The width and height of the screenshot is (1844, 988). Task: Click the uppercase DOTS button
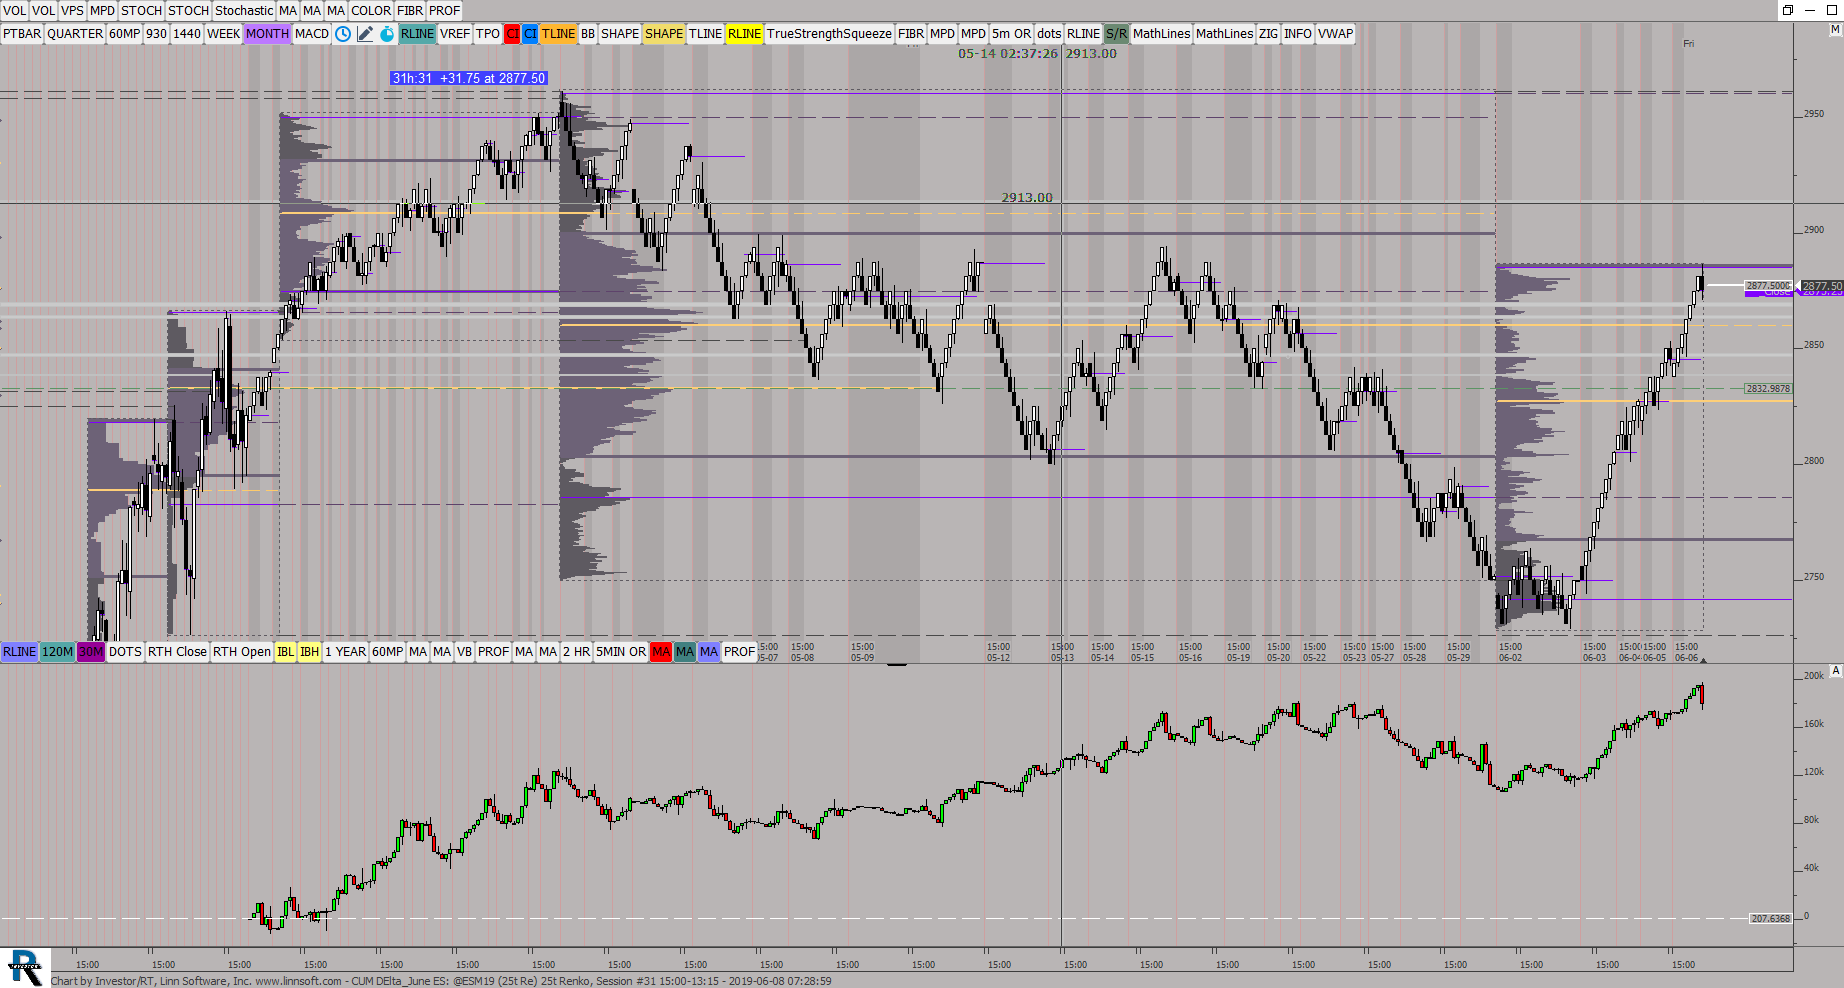tap(126, 652)
